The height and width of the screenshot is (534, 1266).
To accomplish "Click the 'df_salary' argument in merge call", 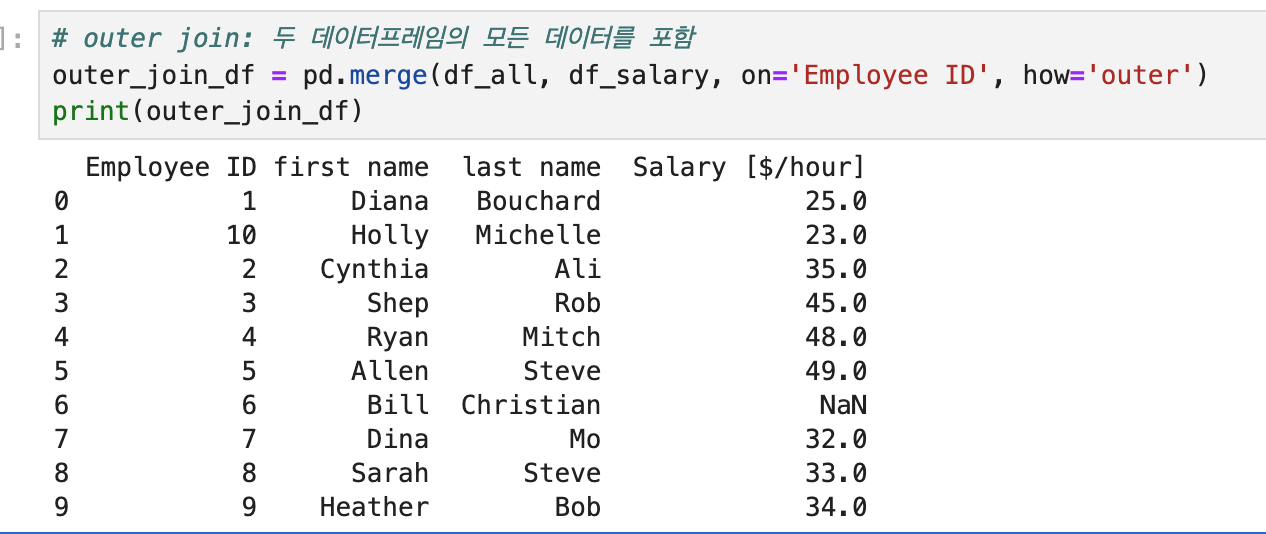I will (639, 75).
